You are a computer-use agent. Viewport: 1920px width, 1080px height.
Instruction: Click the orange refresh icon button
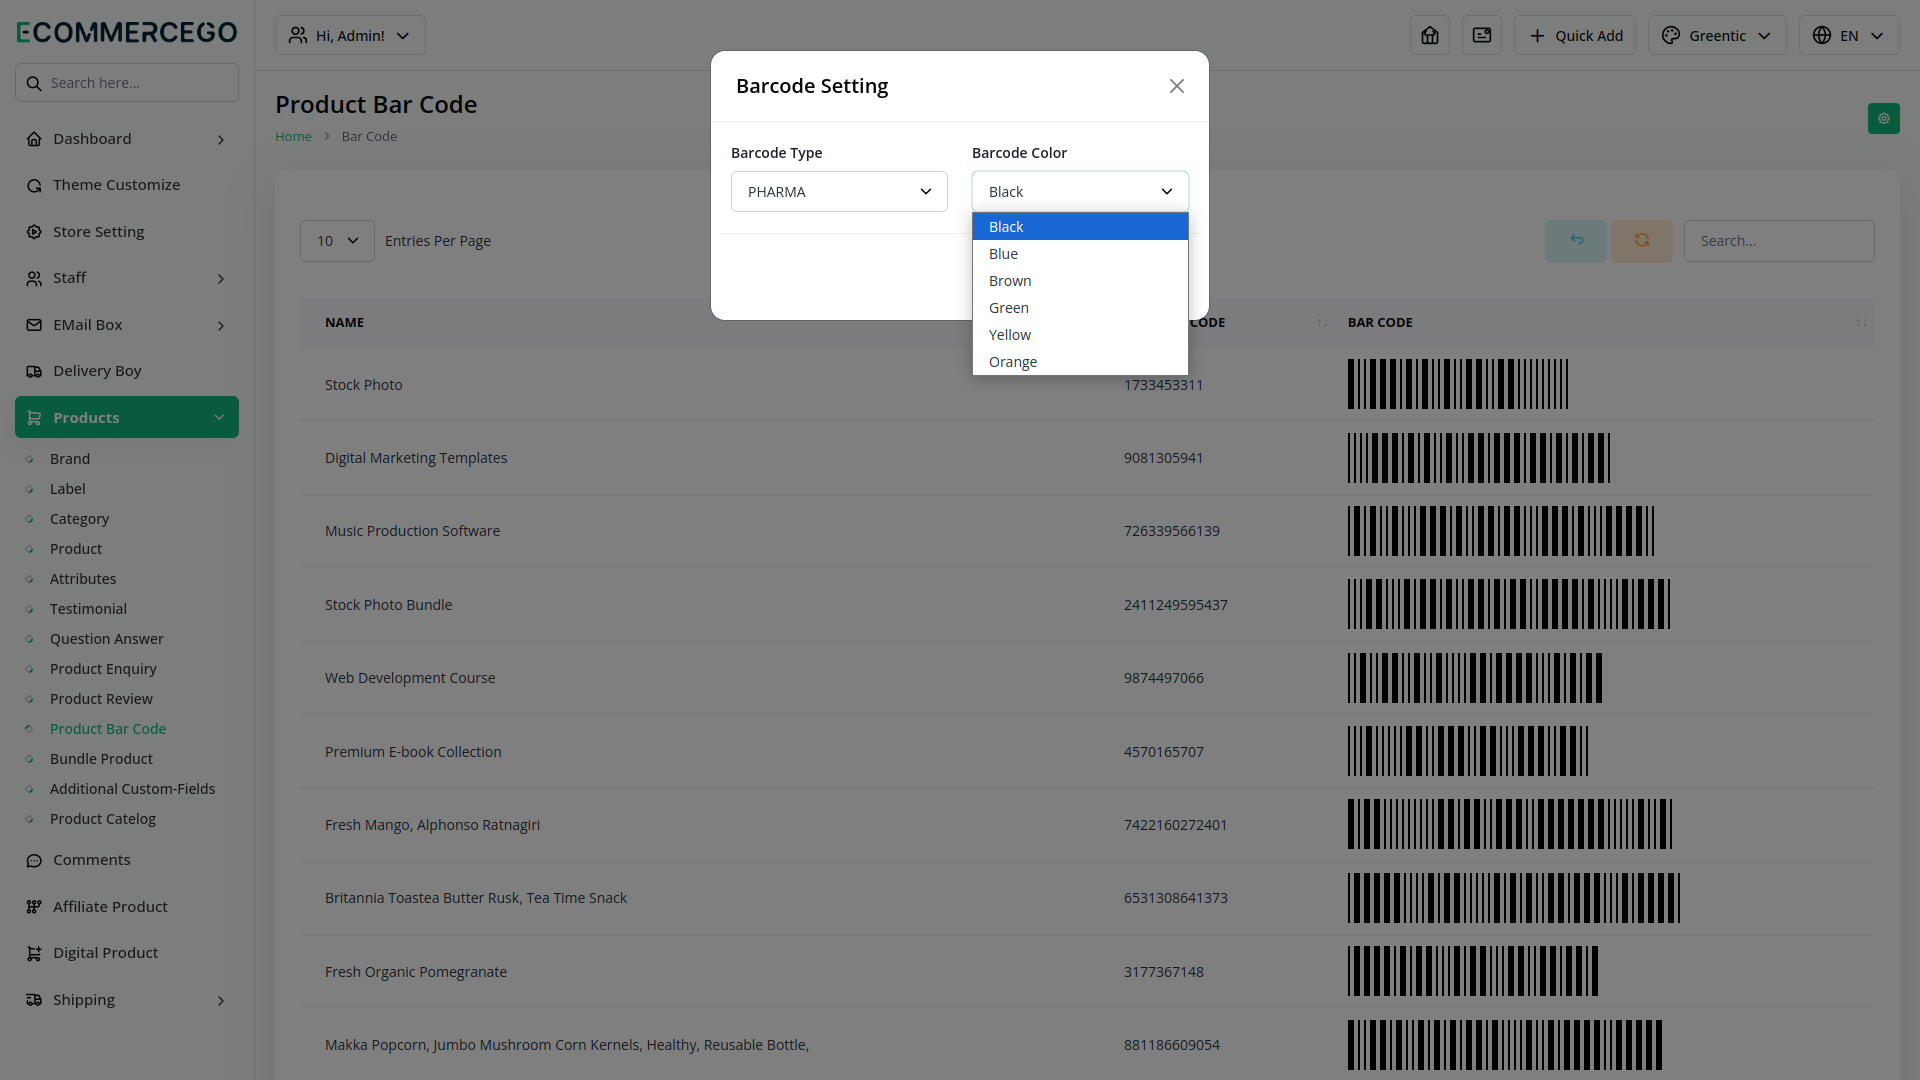[x=1642, y=241]
